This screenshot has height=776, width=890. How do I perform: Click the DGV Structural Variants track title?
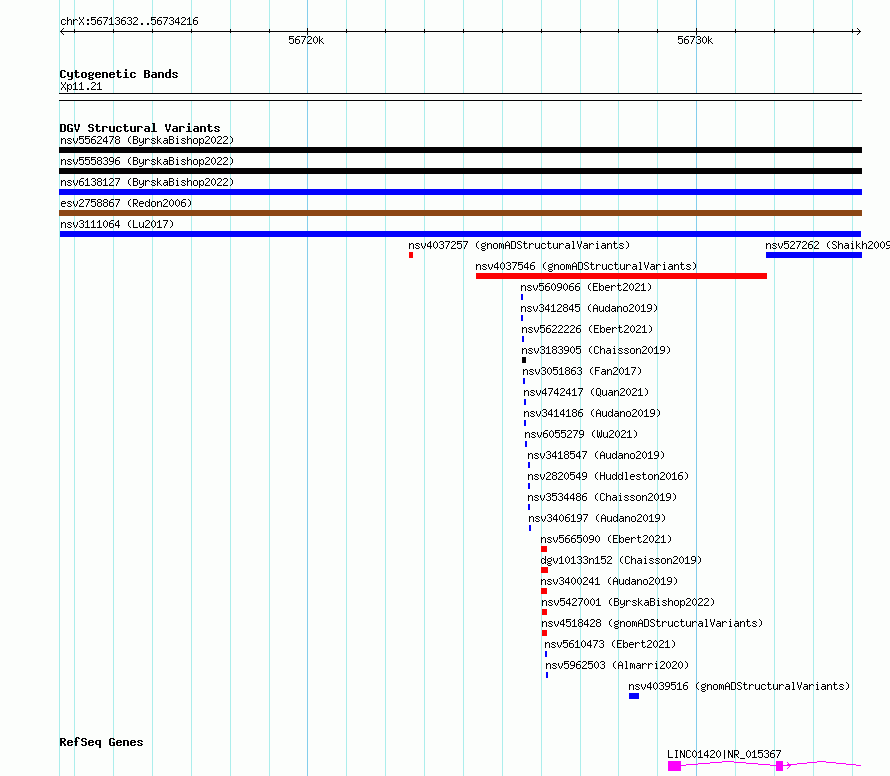[x=140, y=128]
